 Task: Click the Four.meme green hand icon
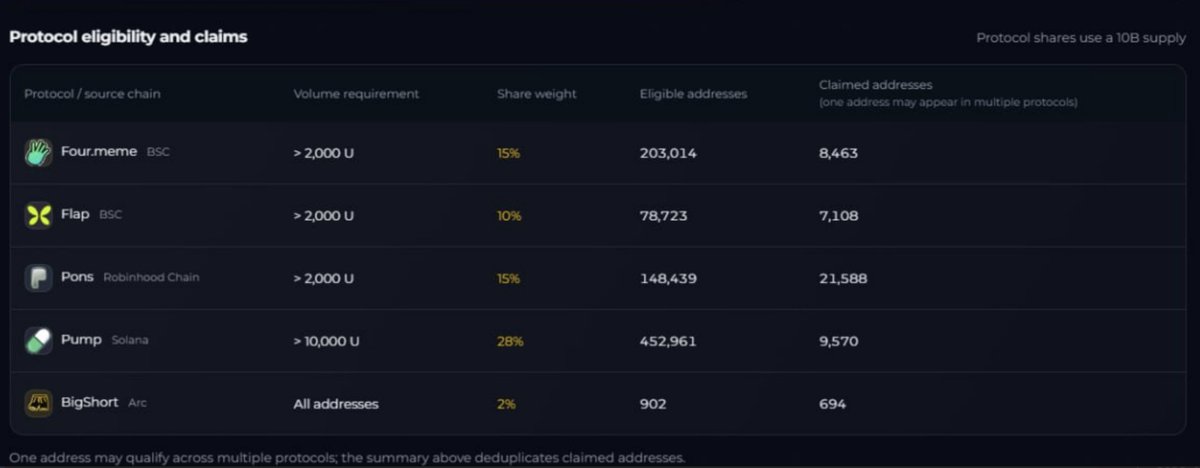38,153
